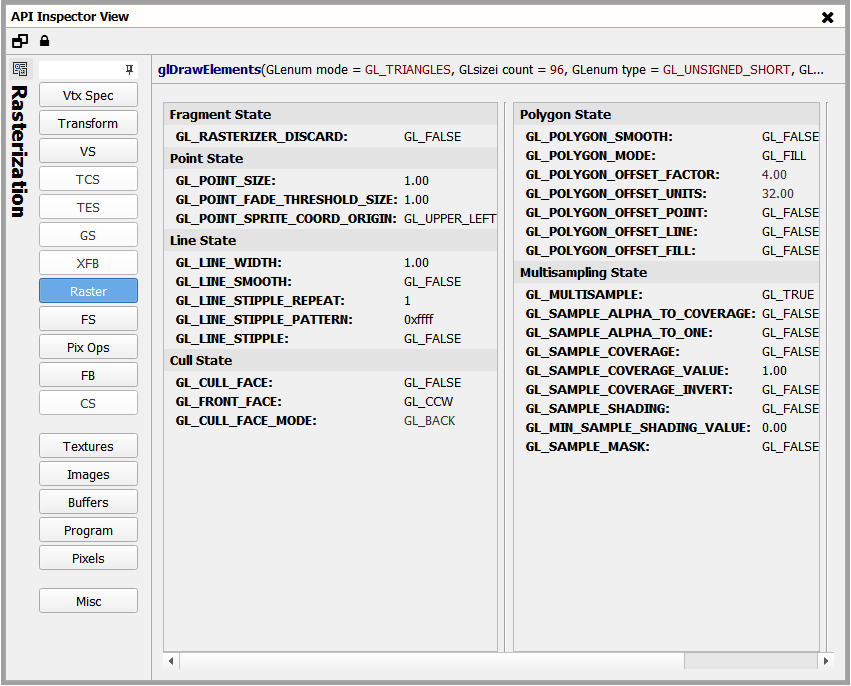Show the Program view
Screen dimensions: 851x686
(x=88, y=531)
